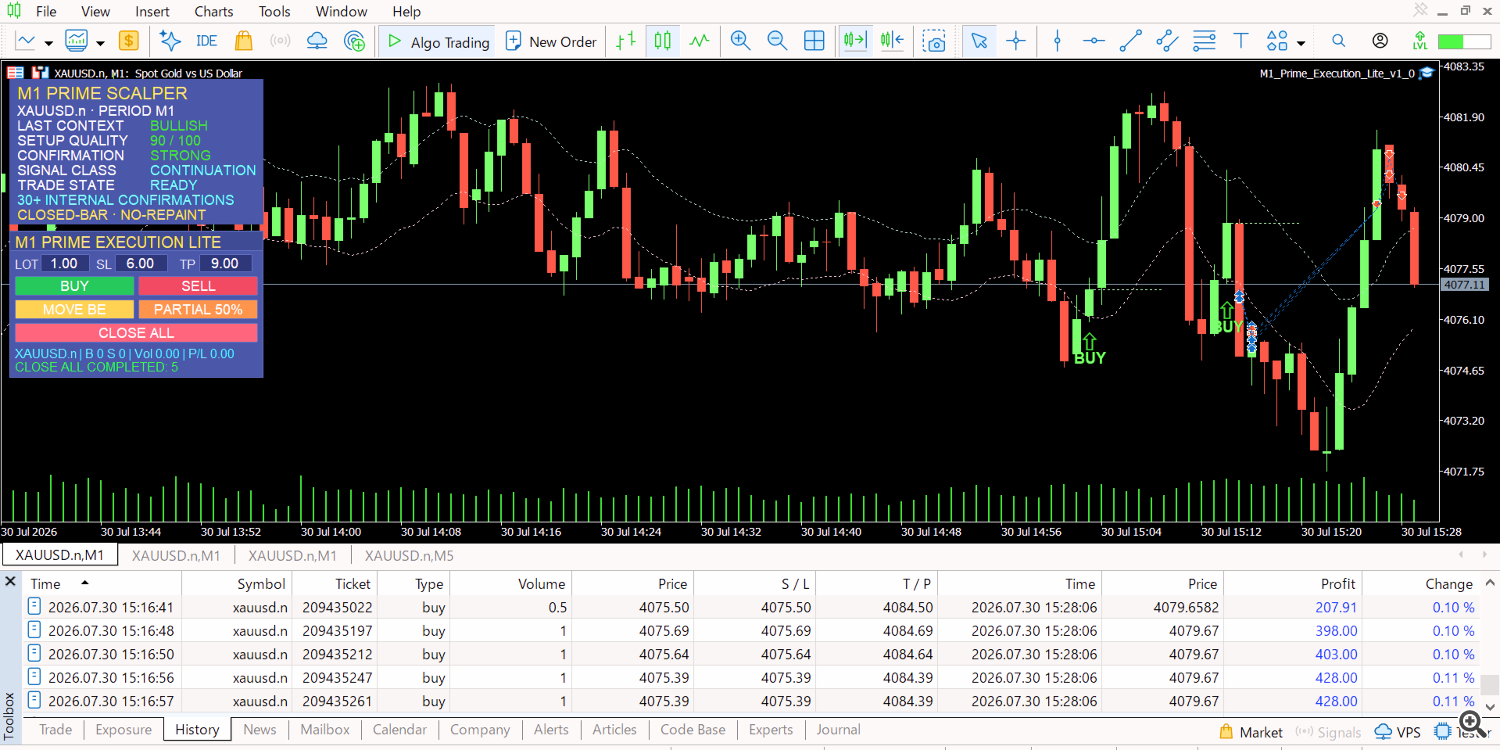Open the chart profiles icon
1500x750 pixels.
coord(77,41)
